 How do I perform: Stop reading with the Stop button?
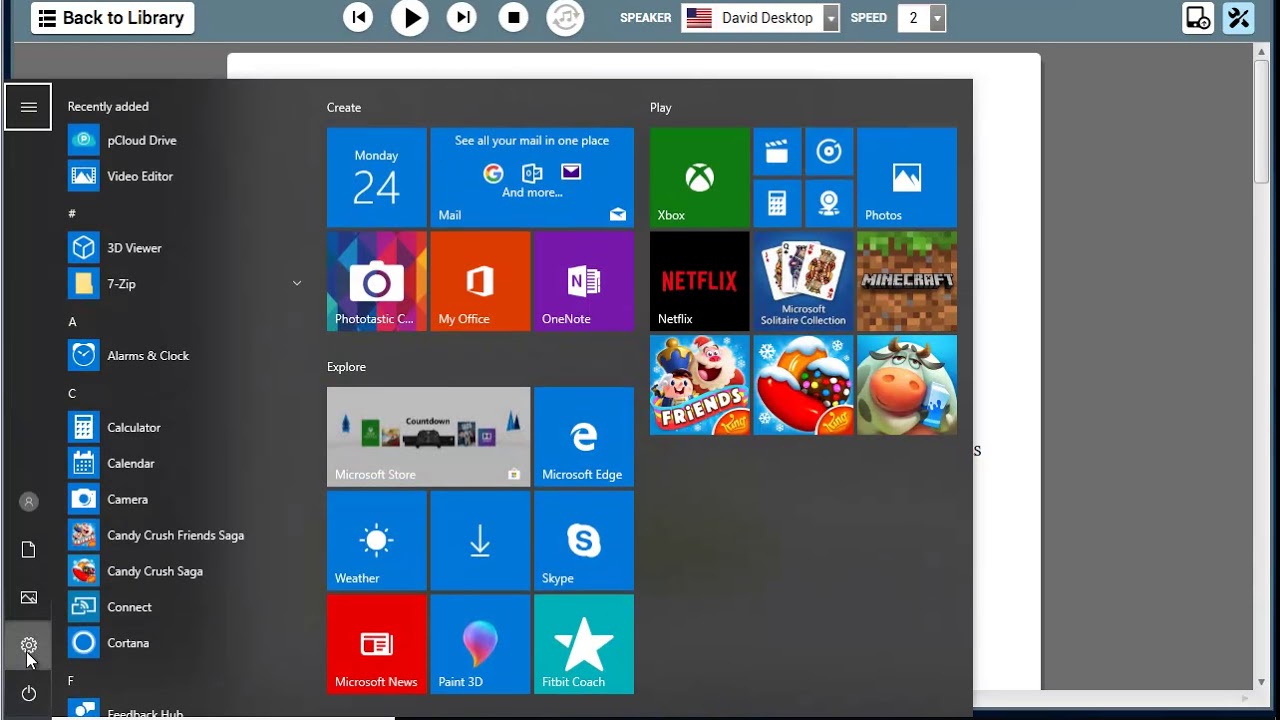pyautogui.click(x=513, y=17)
